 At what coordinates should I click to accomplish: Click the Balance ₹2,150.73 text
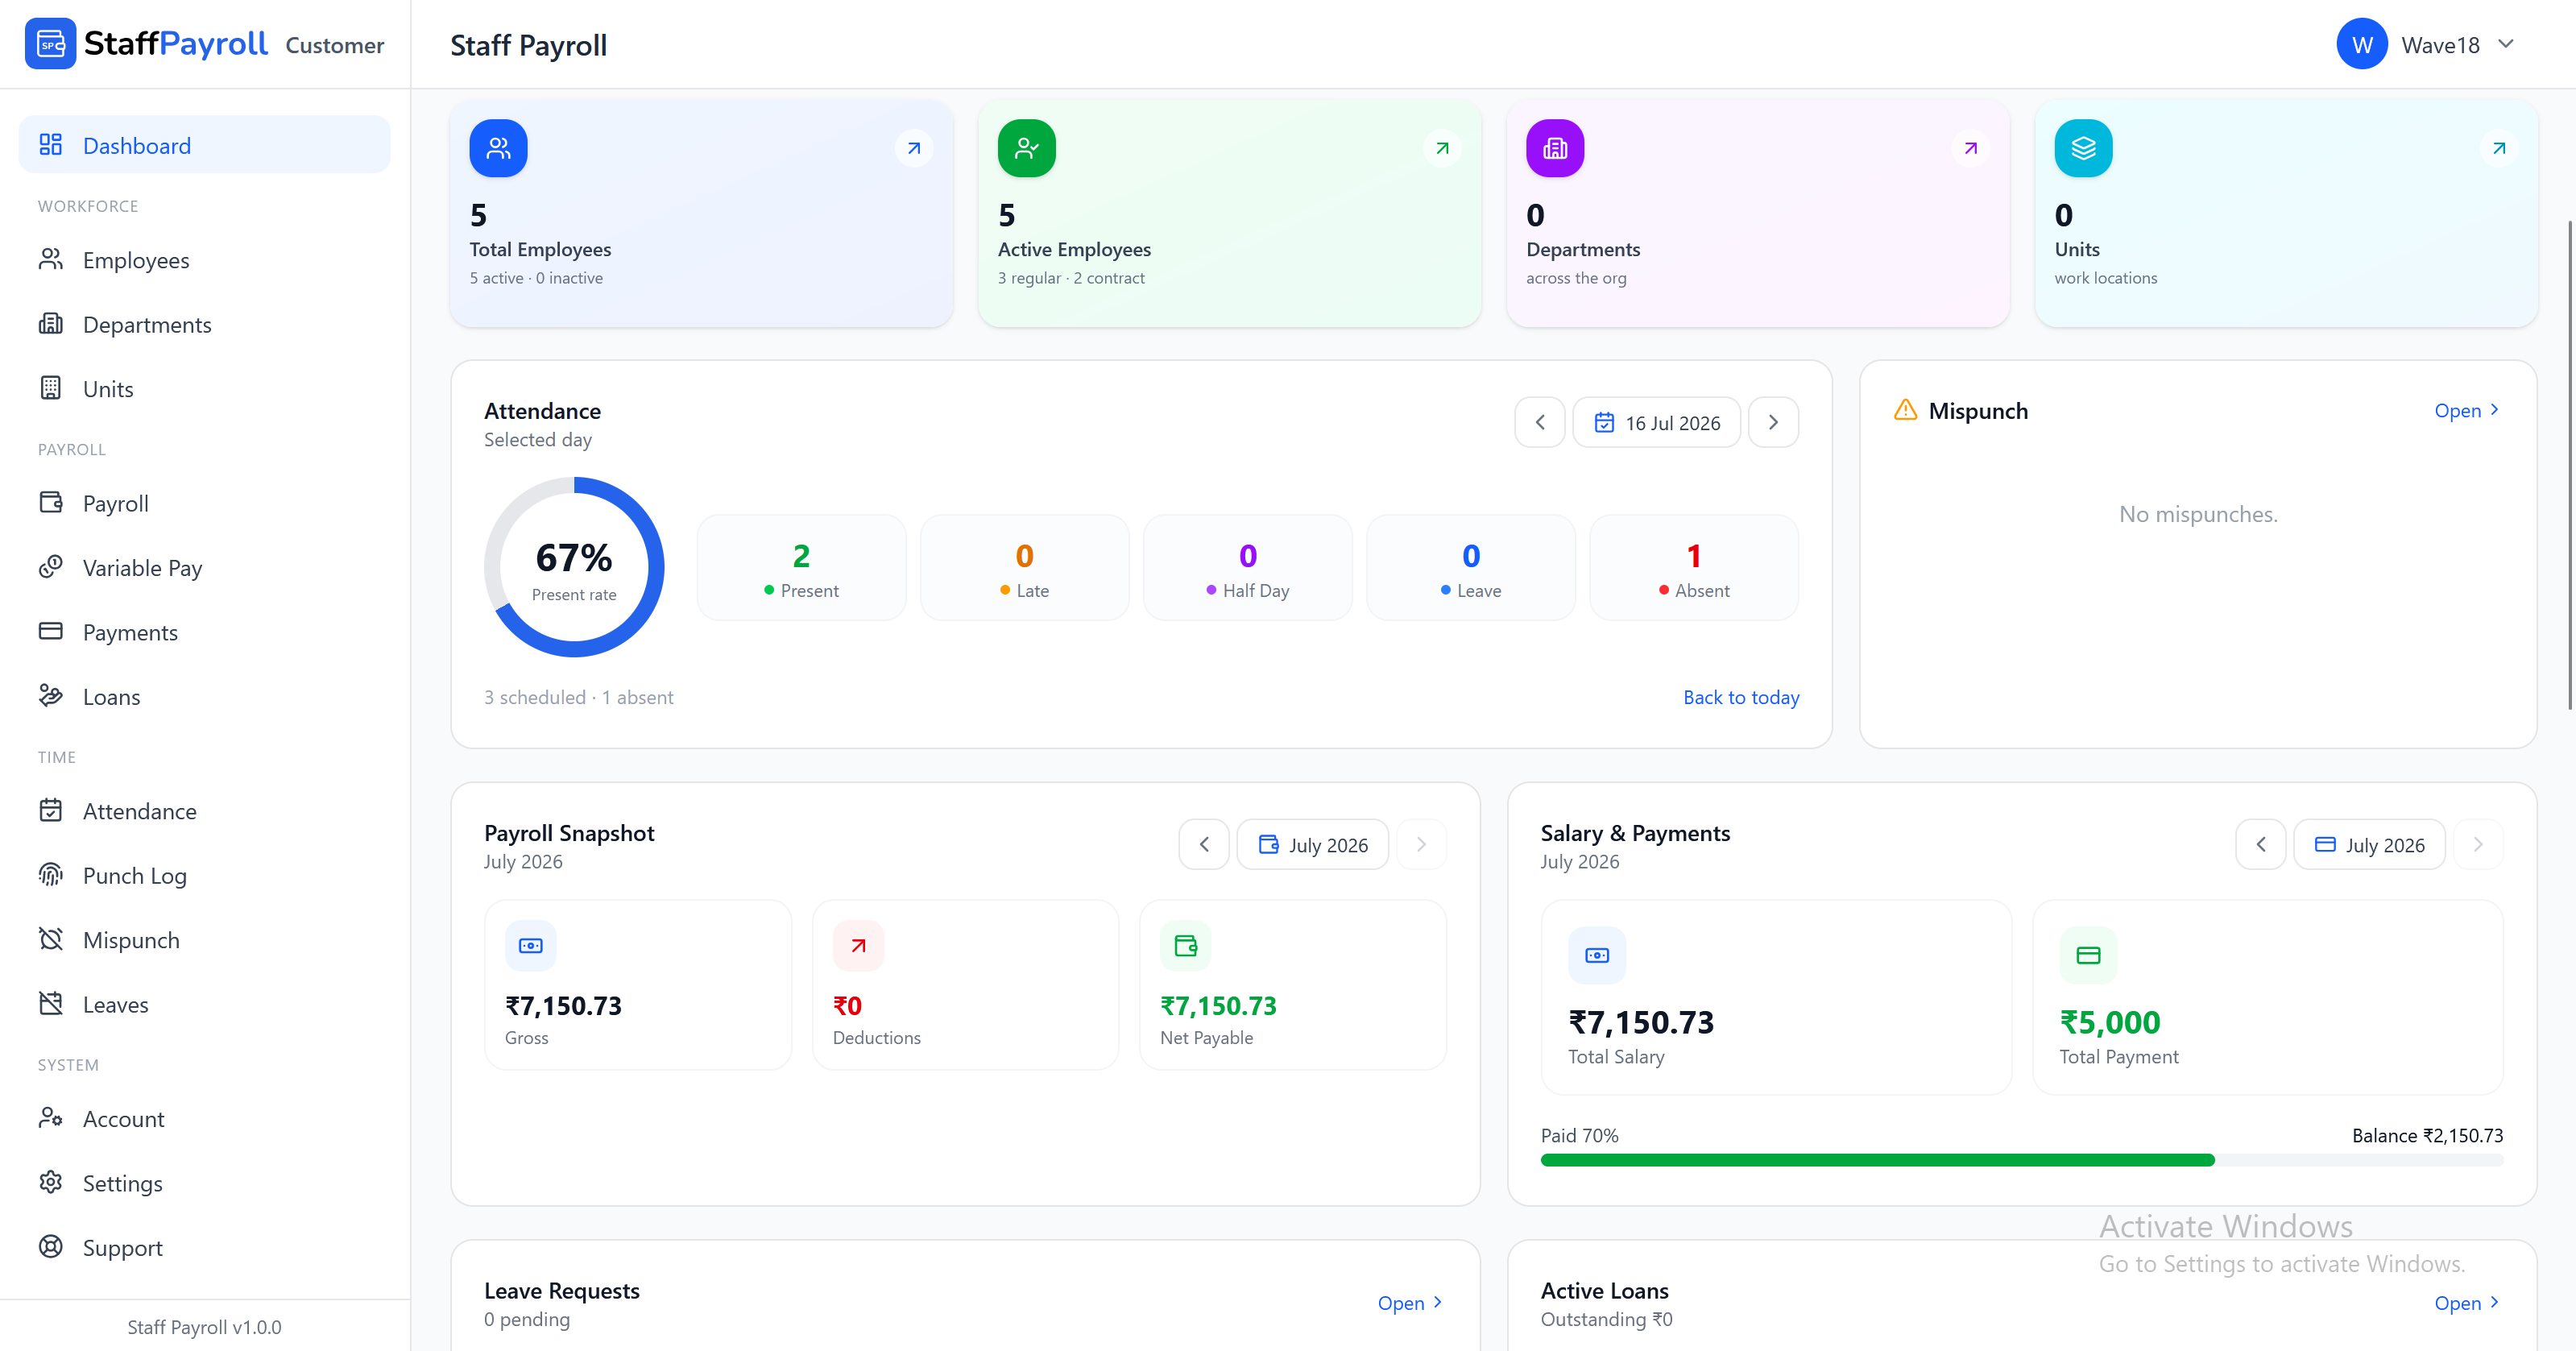2427,1135
